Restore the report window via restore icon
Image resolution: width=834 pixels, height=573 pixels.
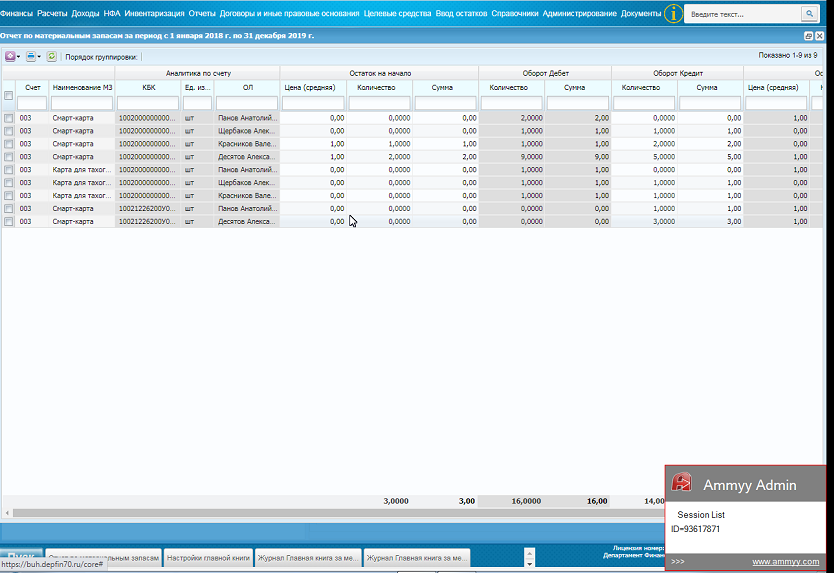808,36
